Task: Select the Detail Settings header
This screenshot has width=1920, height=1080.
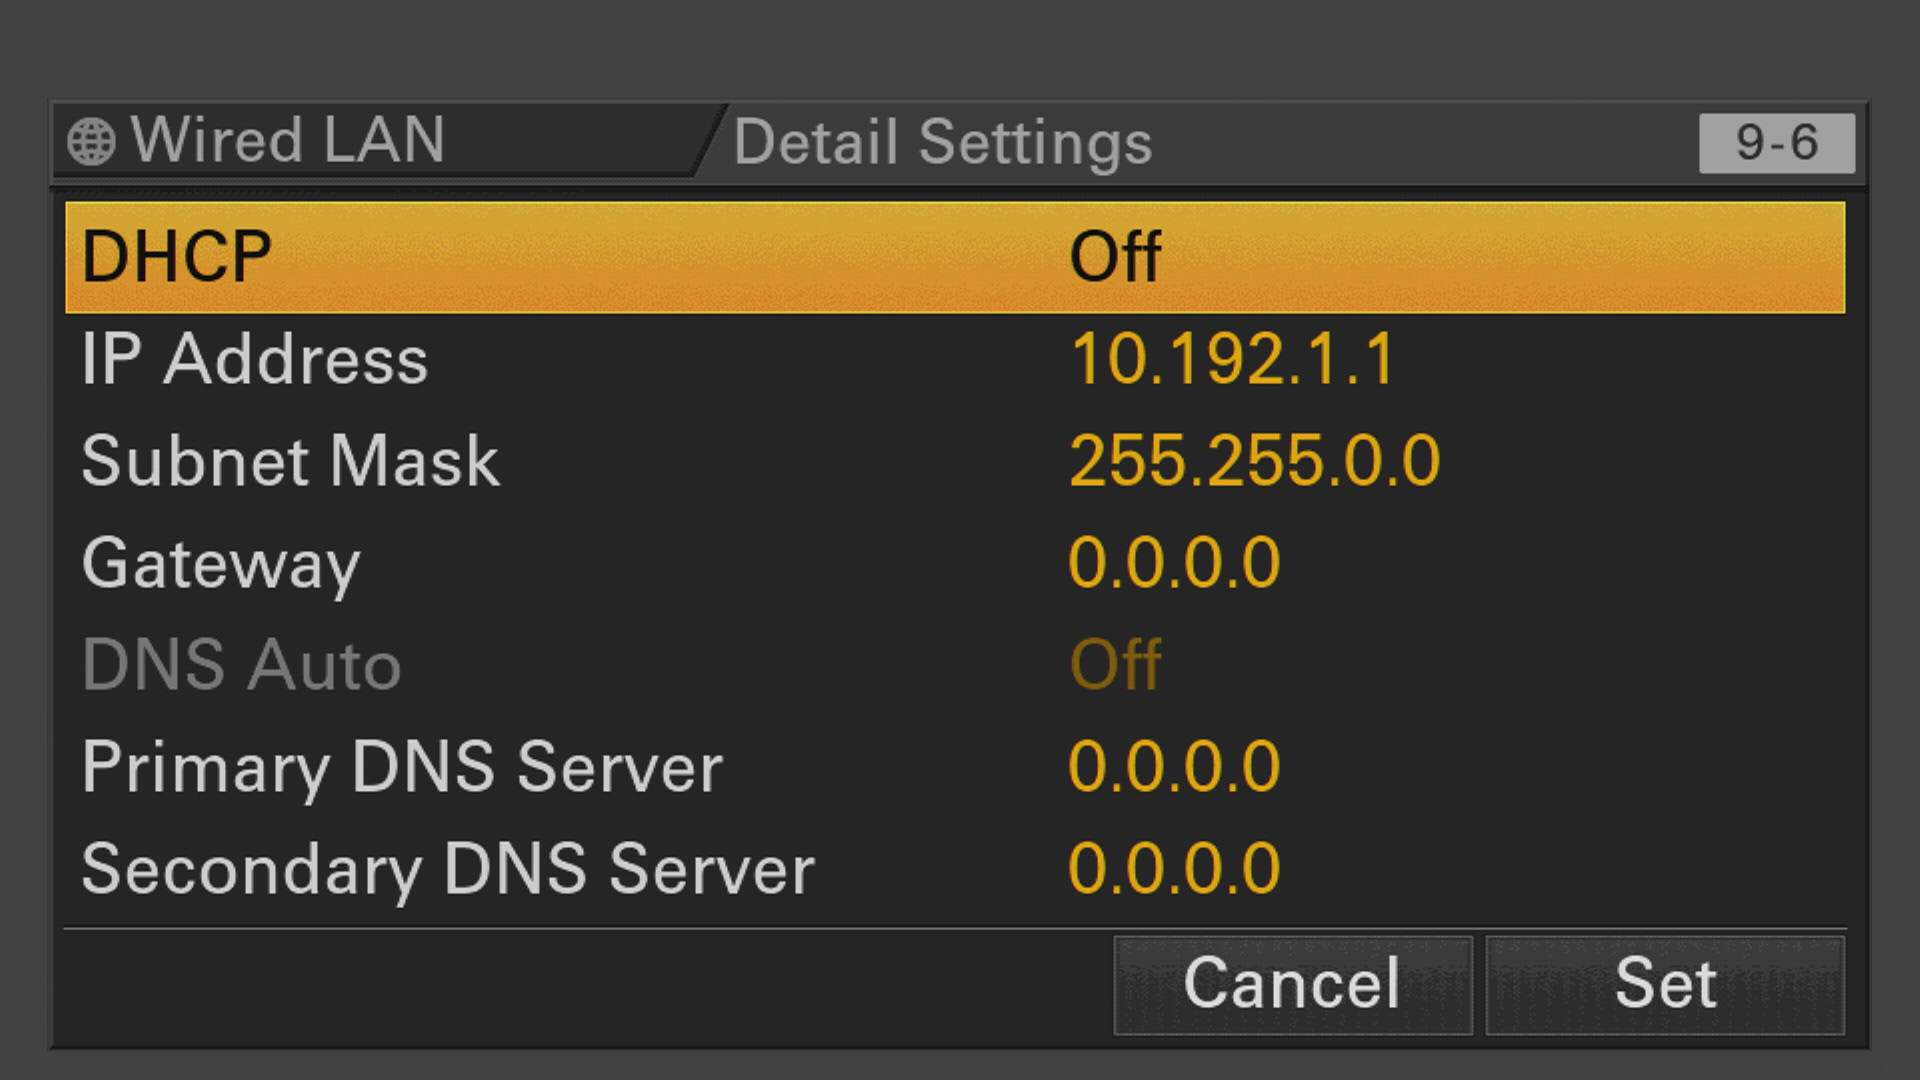Action: (x=943, y=142)
